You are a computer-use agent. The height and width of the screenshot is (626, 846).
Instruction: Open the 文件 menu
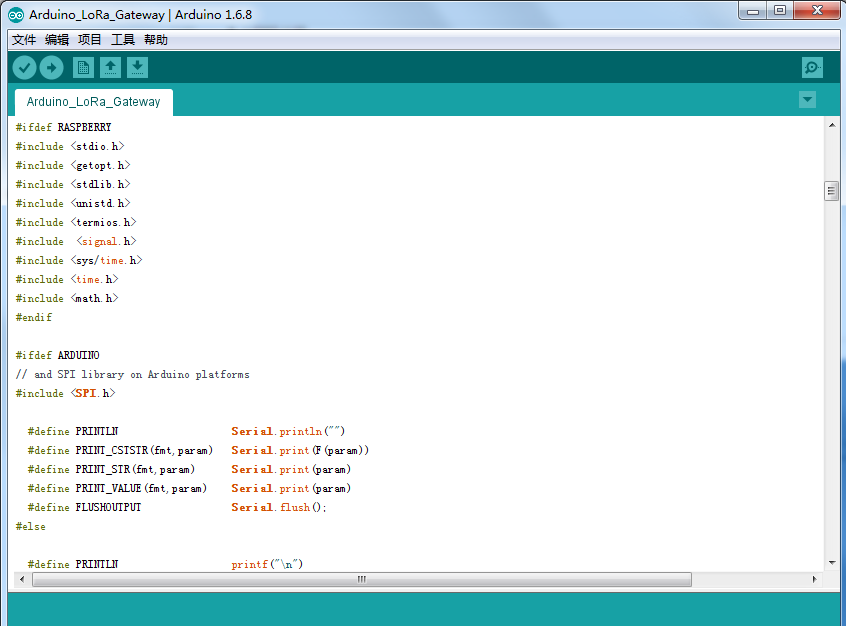24,40
